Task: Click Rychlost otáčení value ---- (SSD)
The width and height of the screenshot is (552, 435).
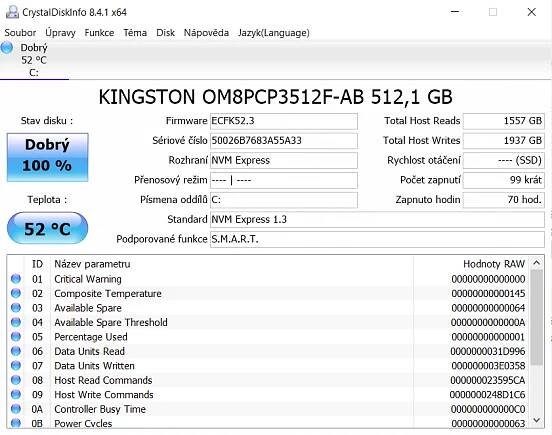Action: 504,160
